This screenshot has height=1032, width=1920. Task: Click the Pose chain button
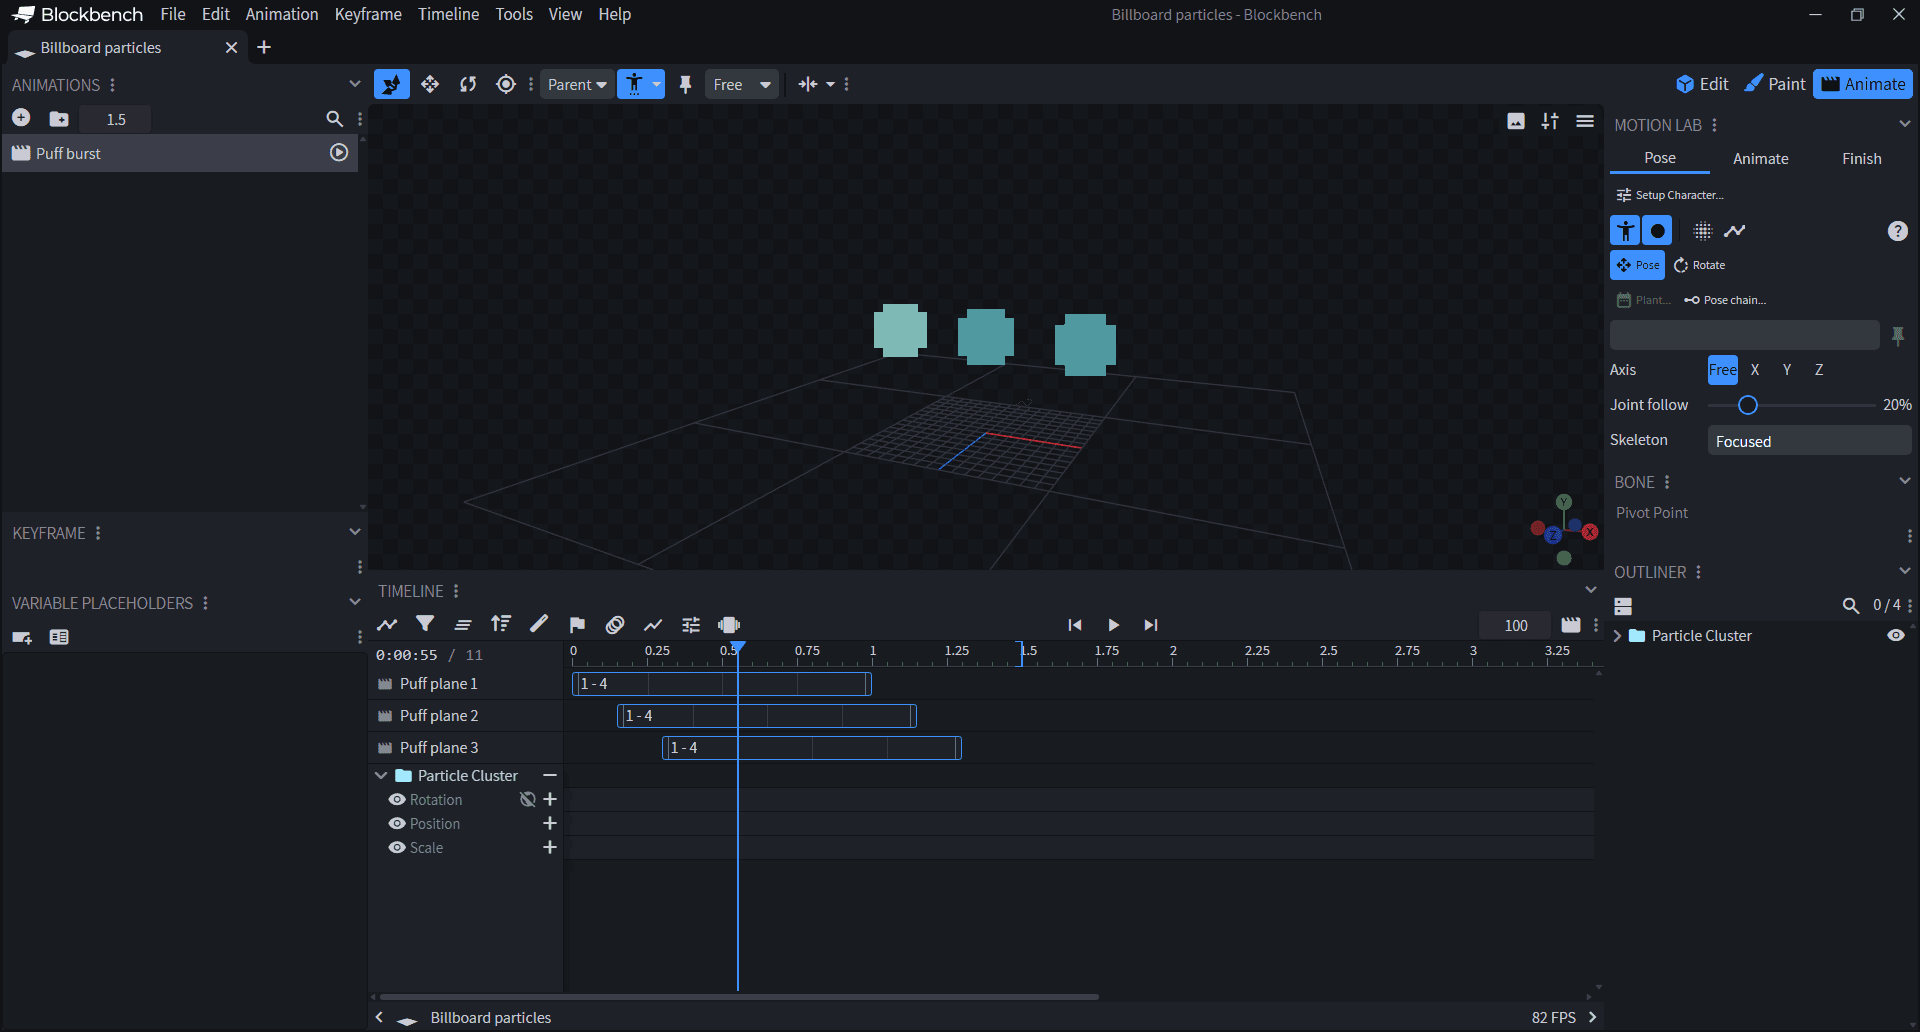1725,300
